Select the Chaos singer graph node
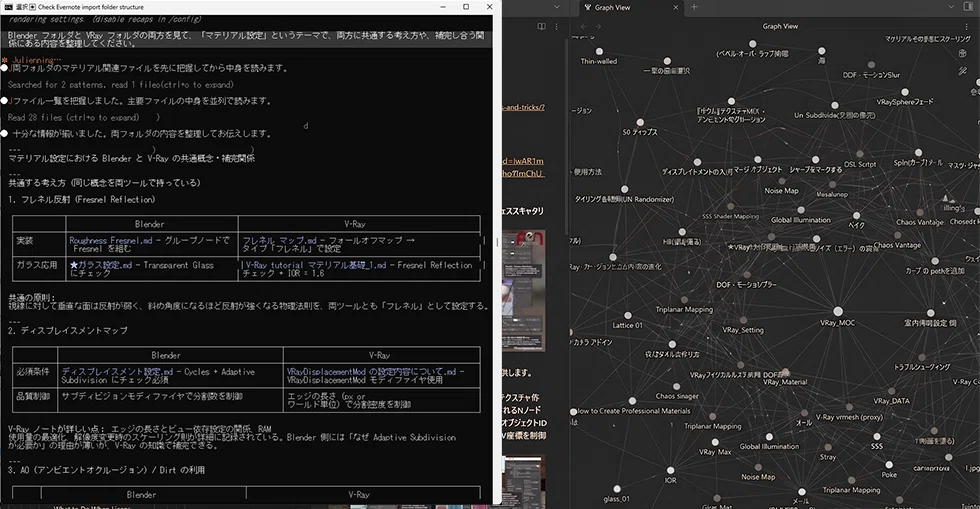 (x=676, y=387)
